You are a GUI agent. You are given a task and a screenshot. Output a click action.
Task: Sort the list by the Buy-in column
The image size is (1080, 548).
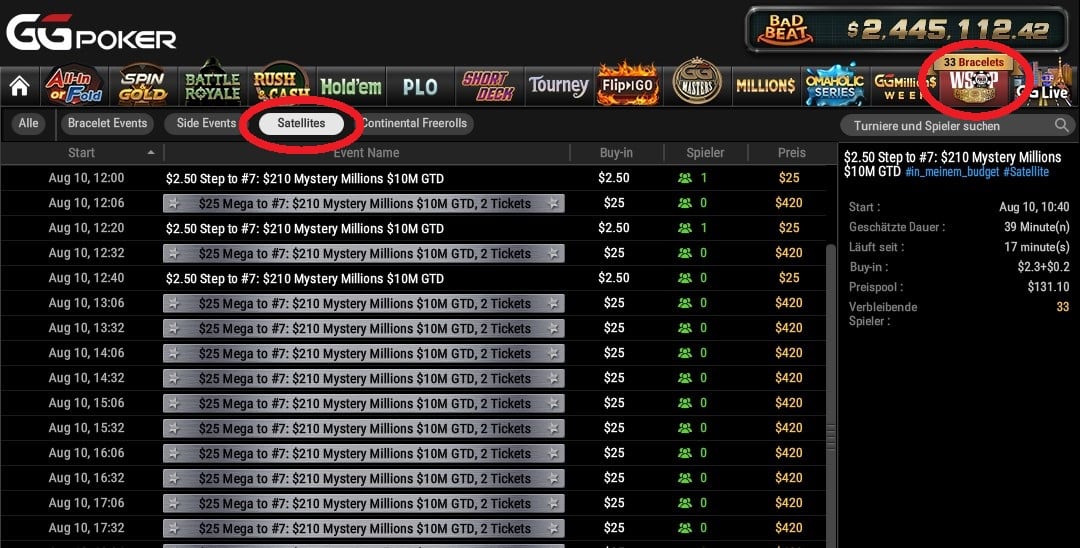616,153
